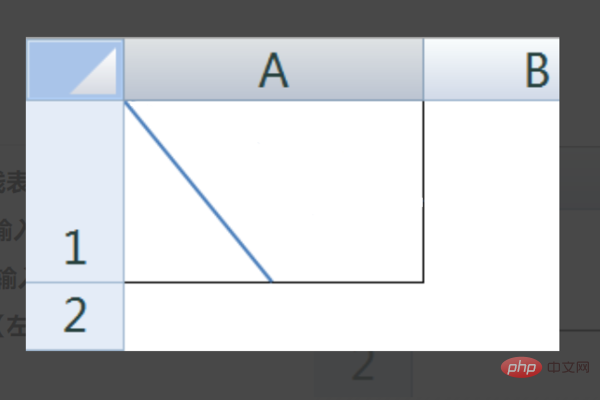Select the row 1 header
Image resolution: width=600 pixels, height=400 pixels.
[x=75, y=191]
